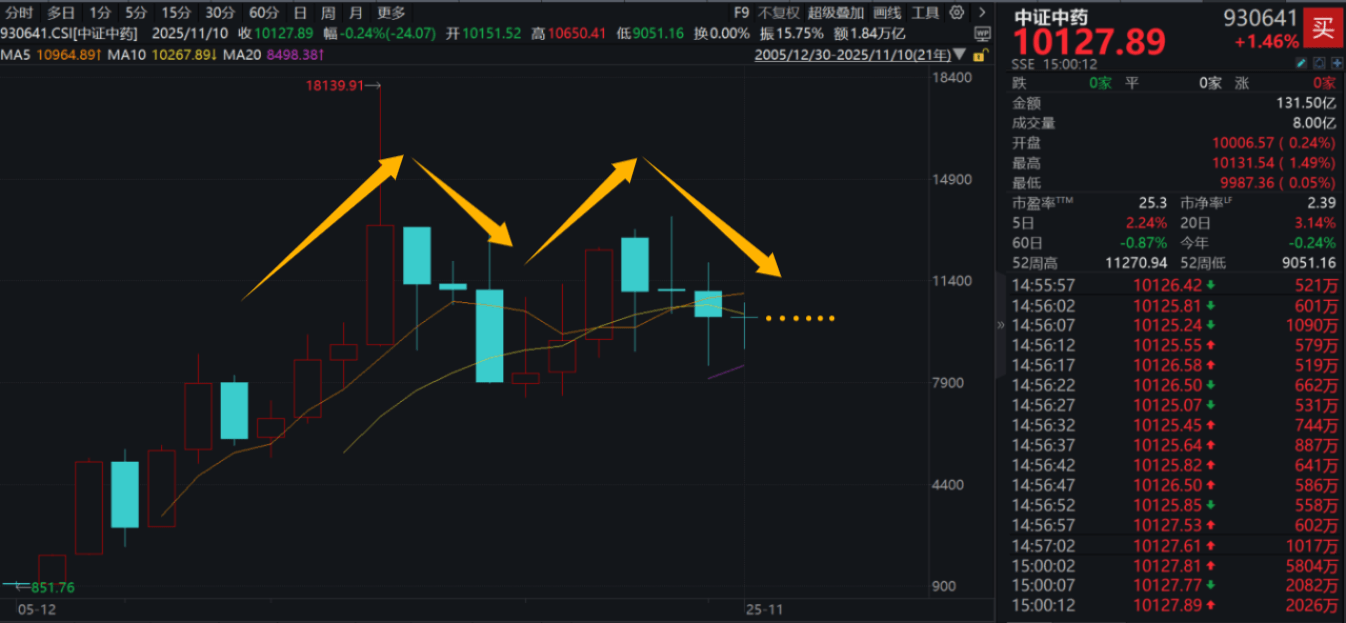Click the large 10127.89 latest price
1346x623 pixels.
coord(1090,43)
